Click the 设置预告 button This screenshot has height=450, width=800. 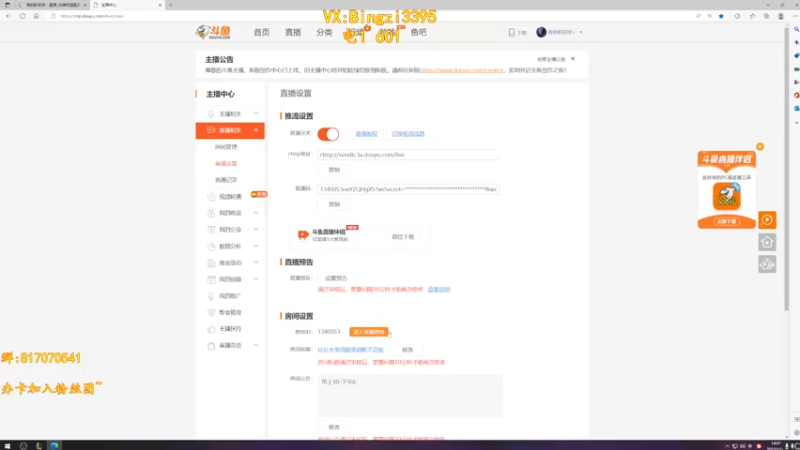pos(336,278)
